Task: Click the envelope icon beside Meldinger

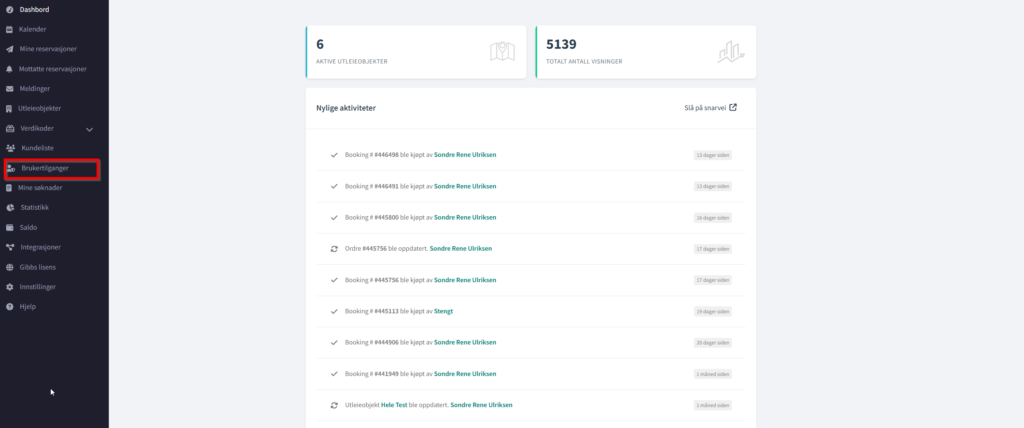Action: (9, 88)
